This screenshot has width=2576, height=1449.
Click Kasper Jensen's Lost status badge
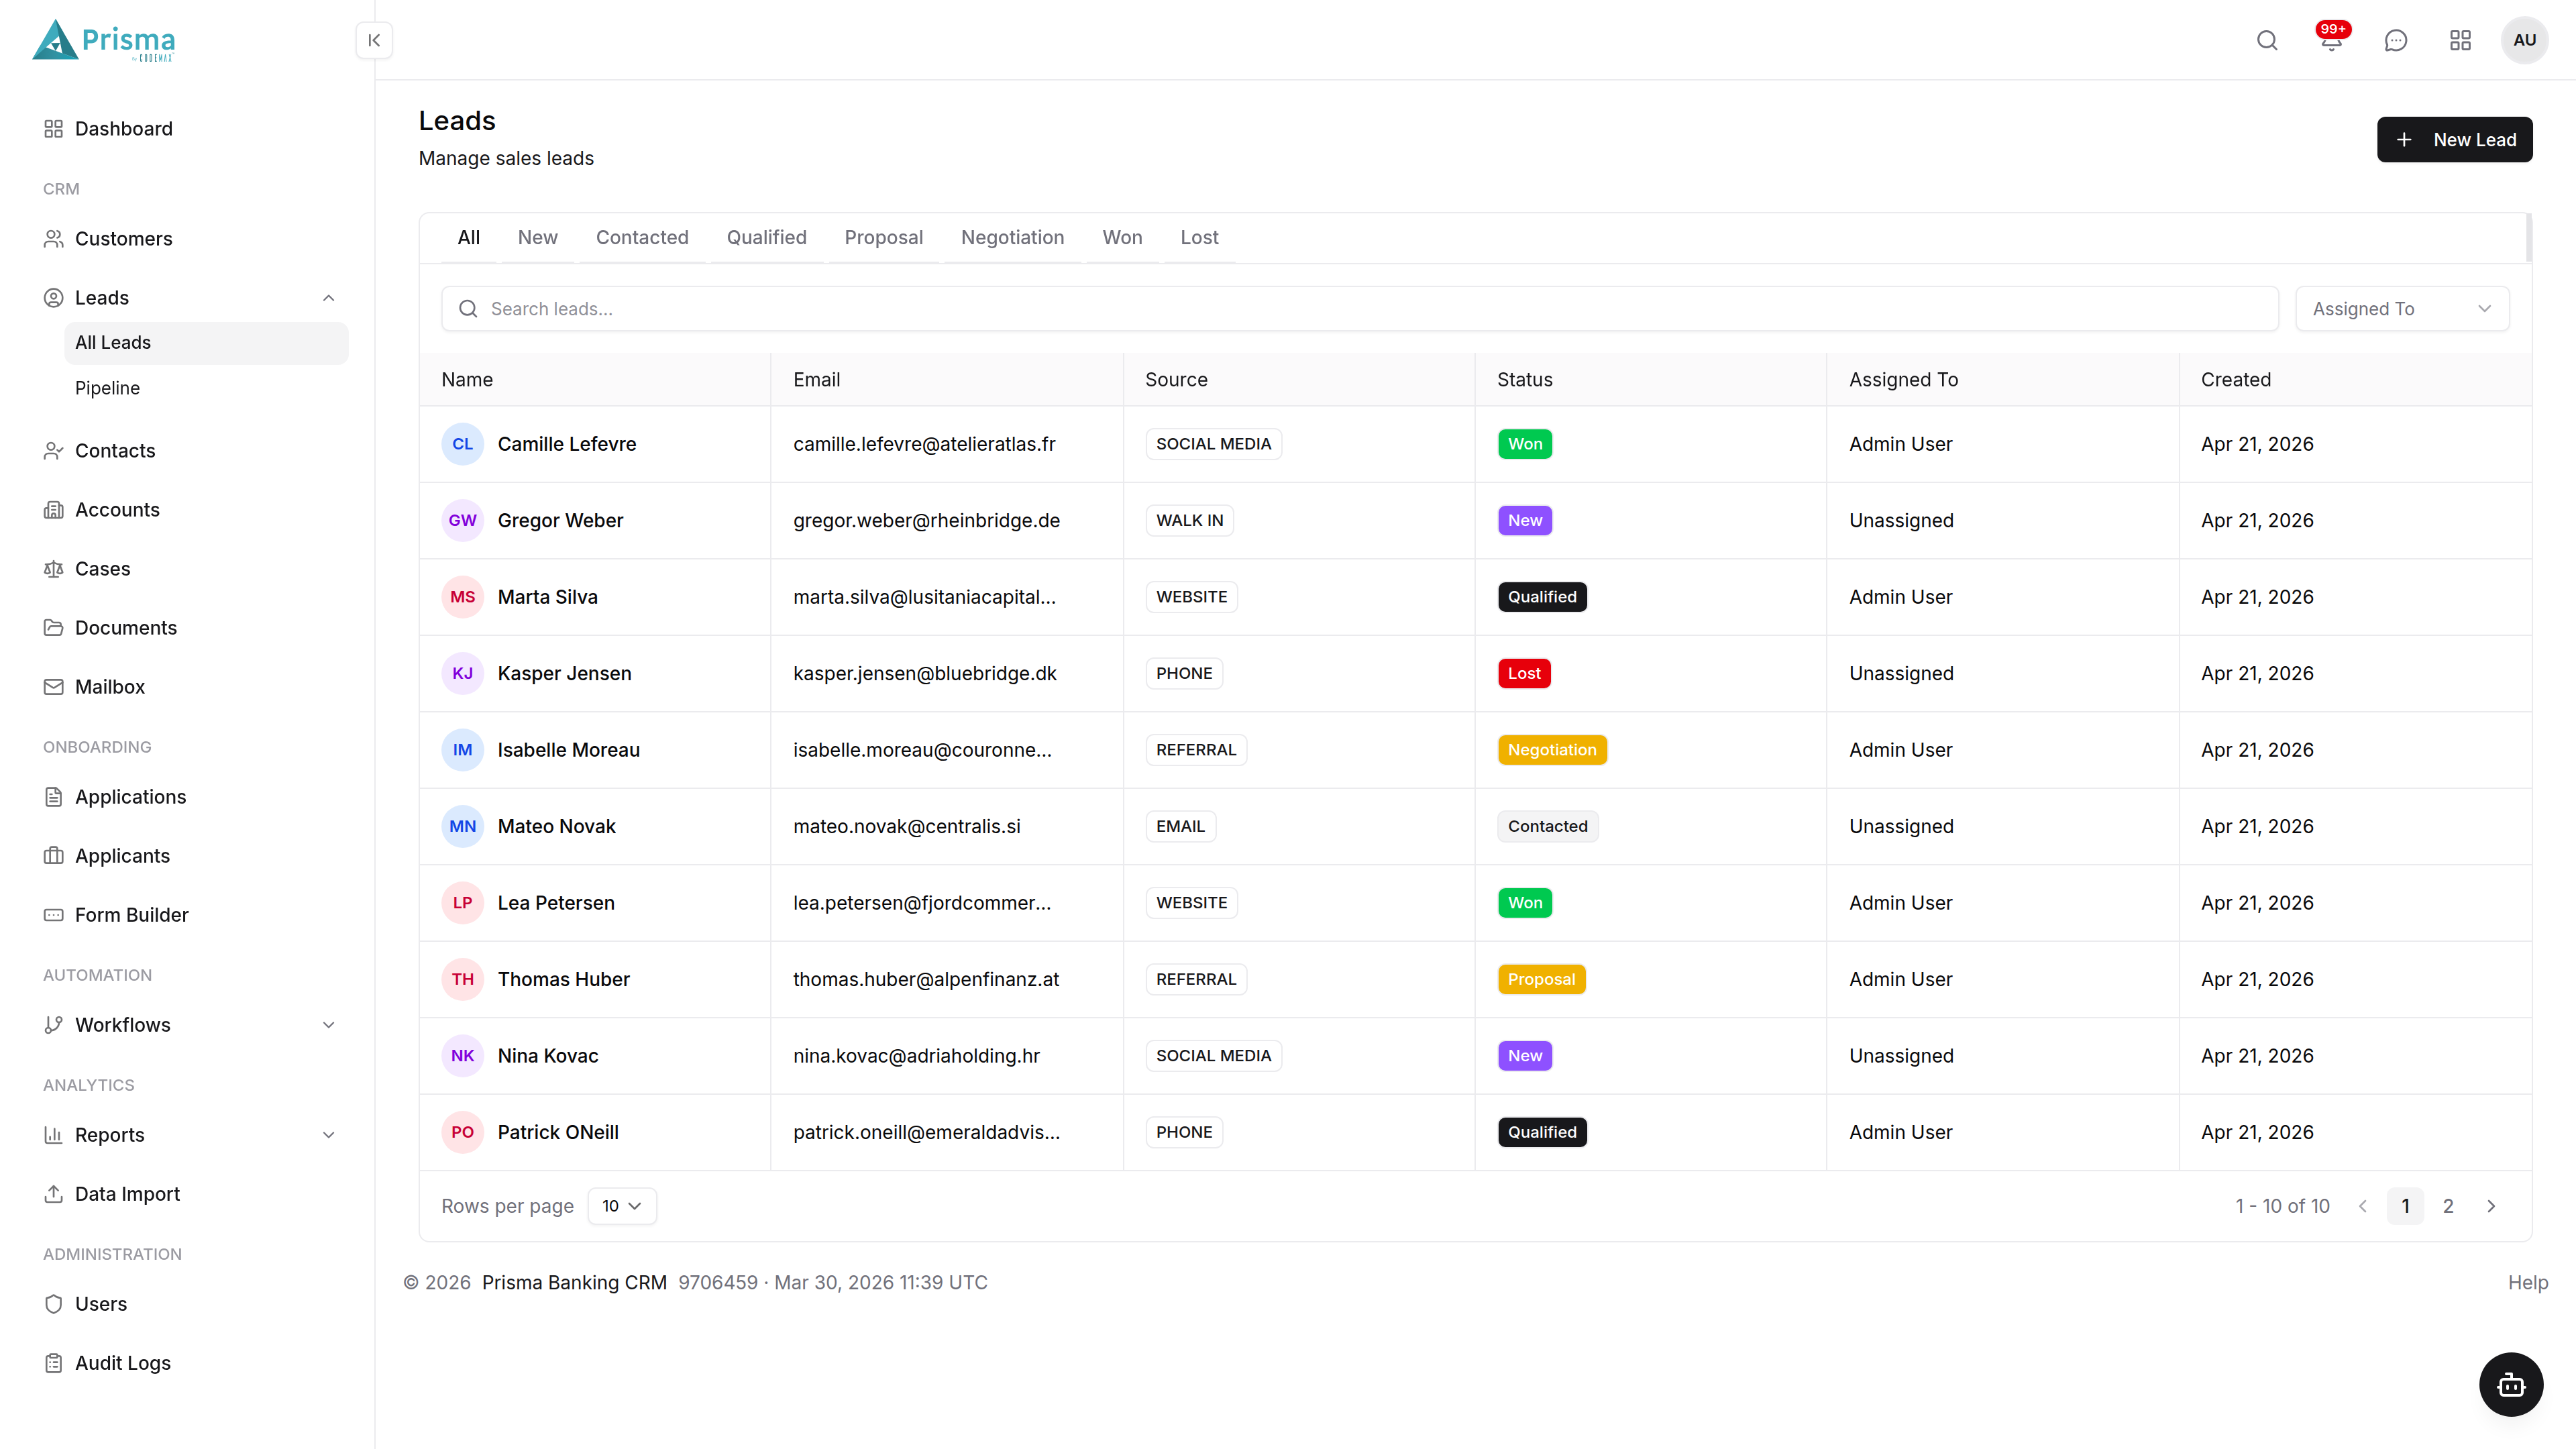click(x=1524, y=674)
